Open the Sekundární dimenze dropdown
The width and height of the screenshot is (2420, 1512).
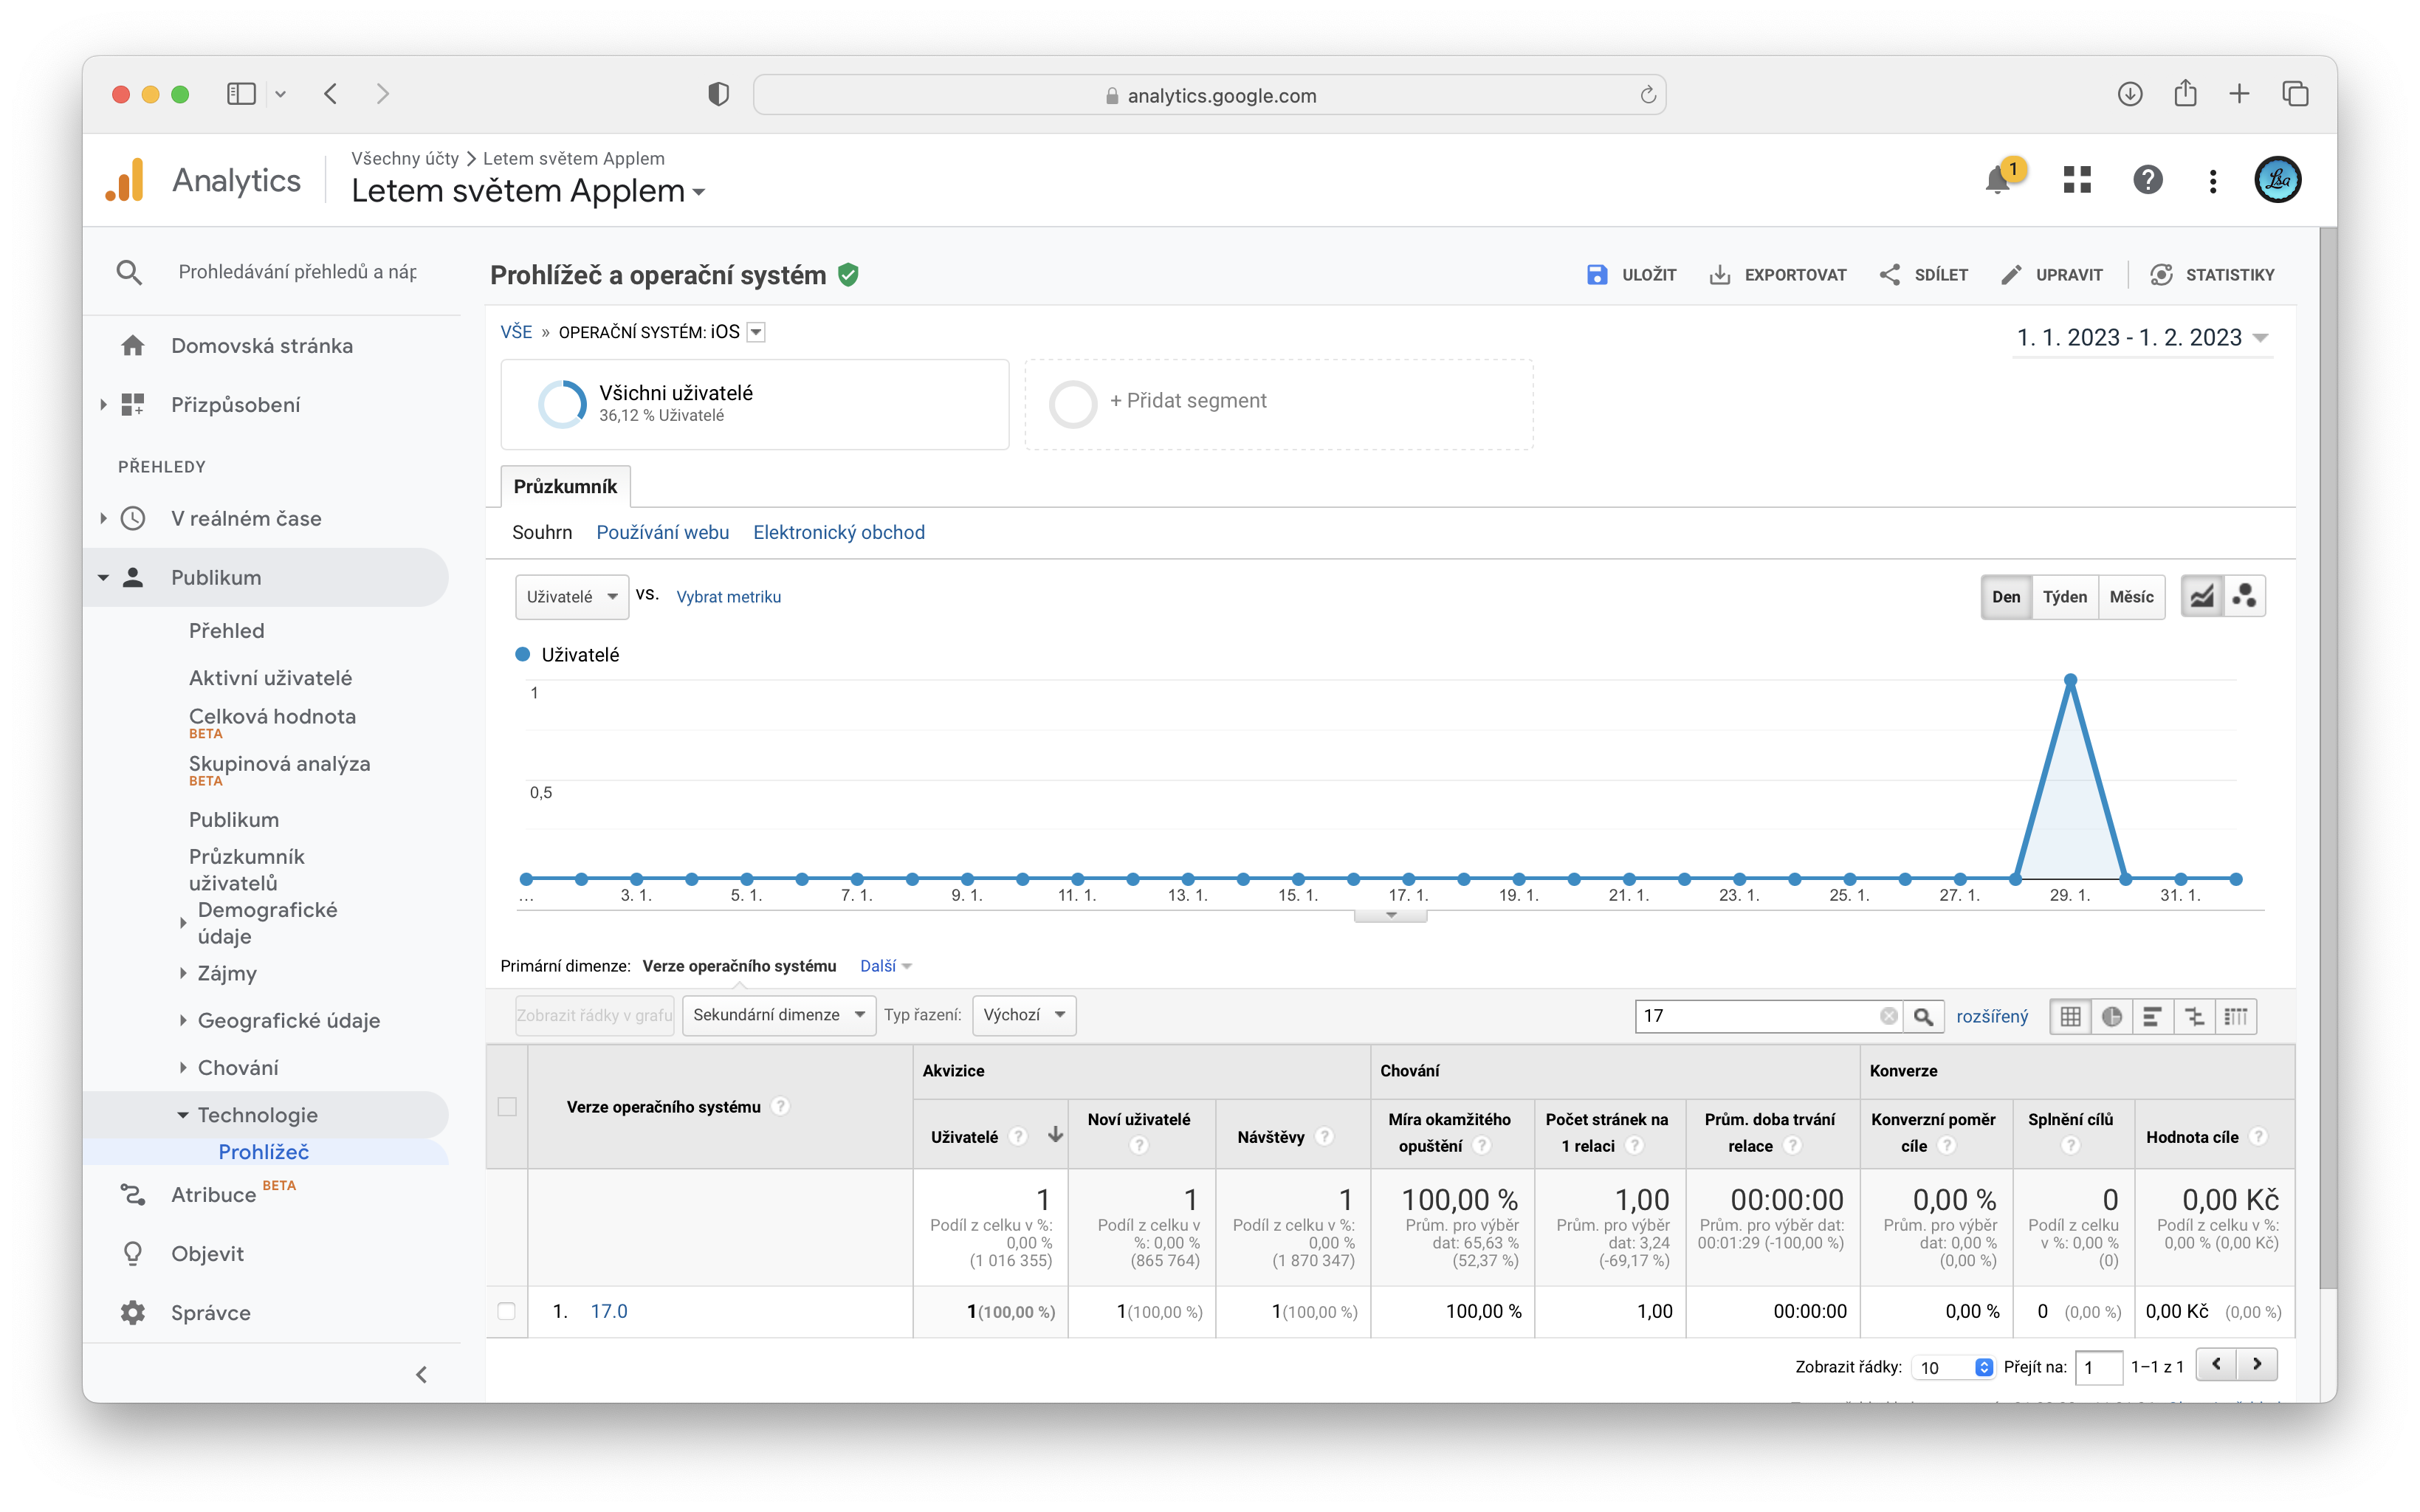778,1015
